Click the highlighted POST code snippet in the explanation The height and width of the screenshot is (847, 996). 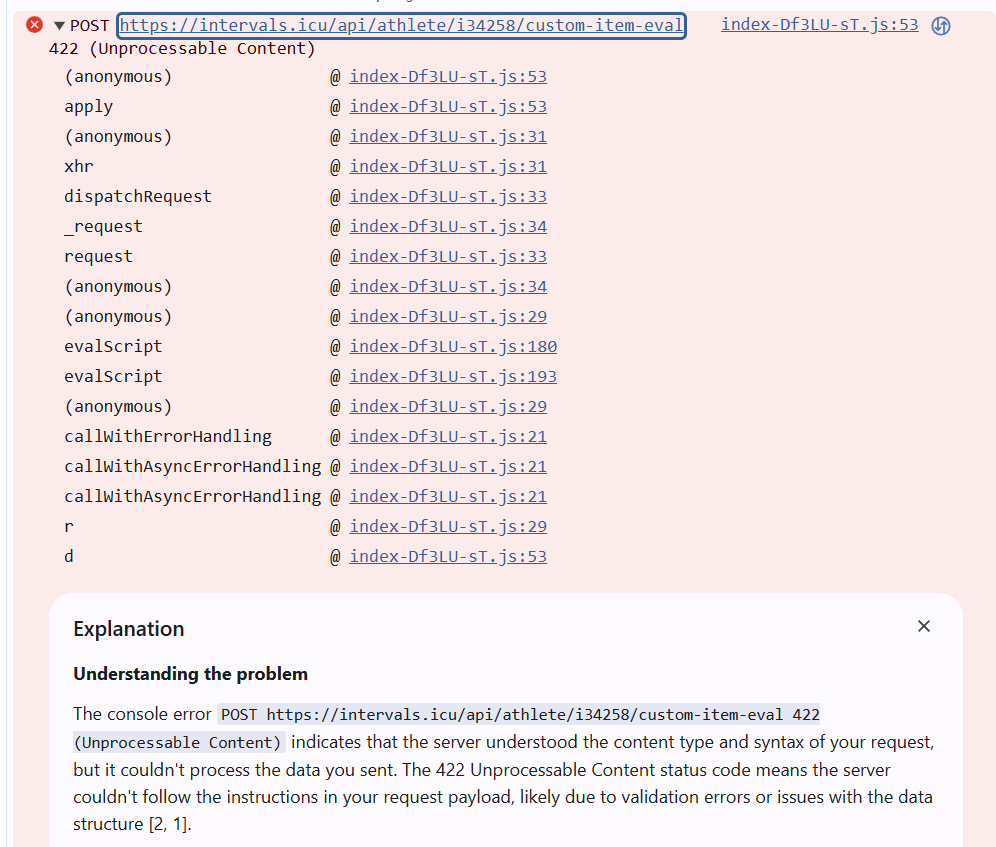click(x=520, y=715)
